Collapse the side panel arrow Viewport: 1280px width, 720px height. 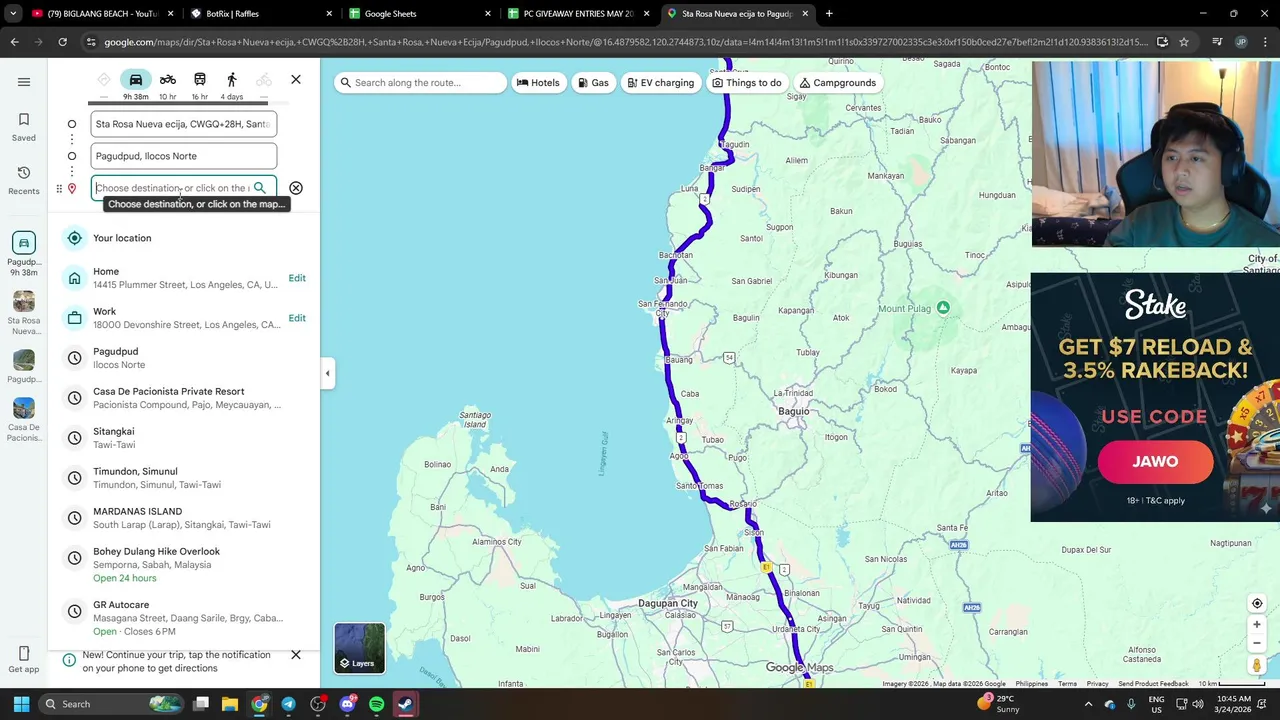(x=327, y=373)
